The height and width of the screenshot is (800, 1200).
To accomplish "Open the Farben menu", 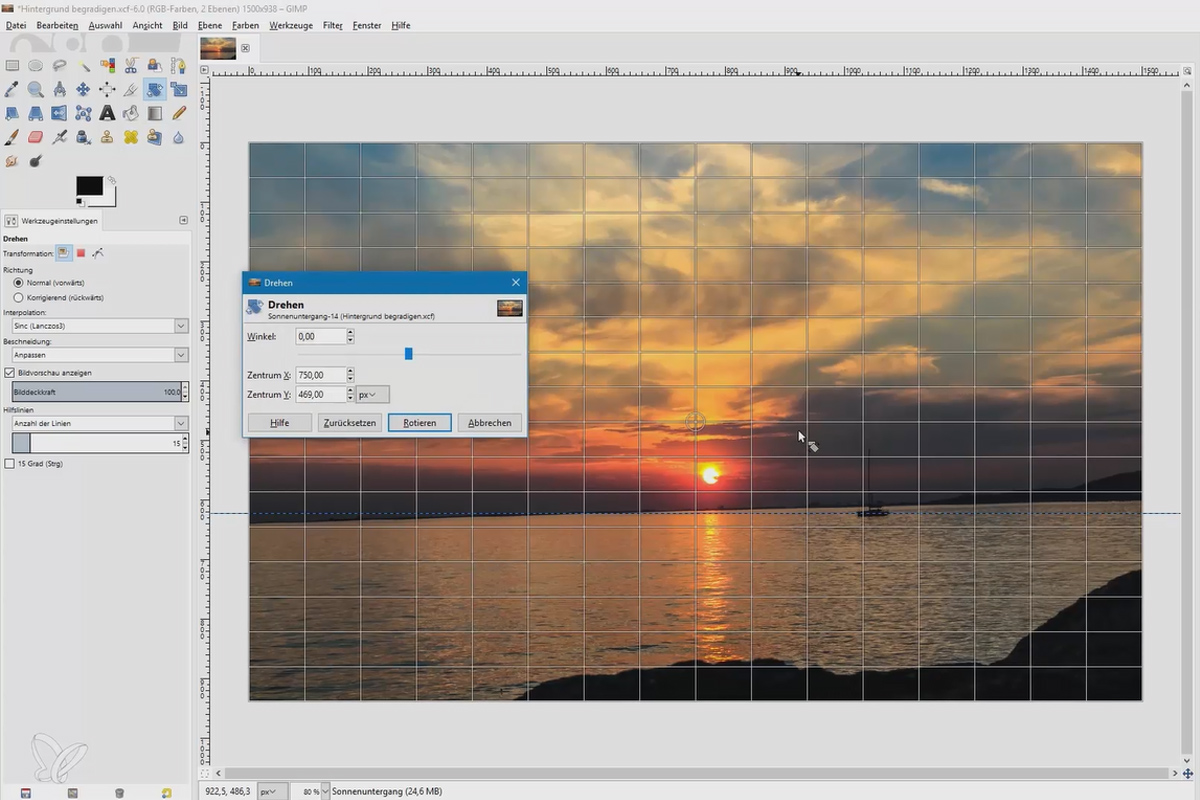I will [245, 25].
